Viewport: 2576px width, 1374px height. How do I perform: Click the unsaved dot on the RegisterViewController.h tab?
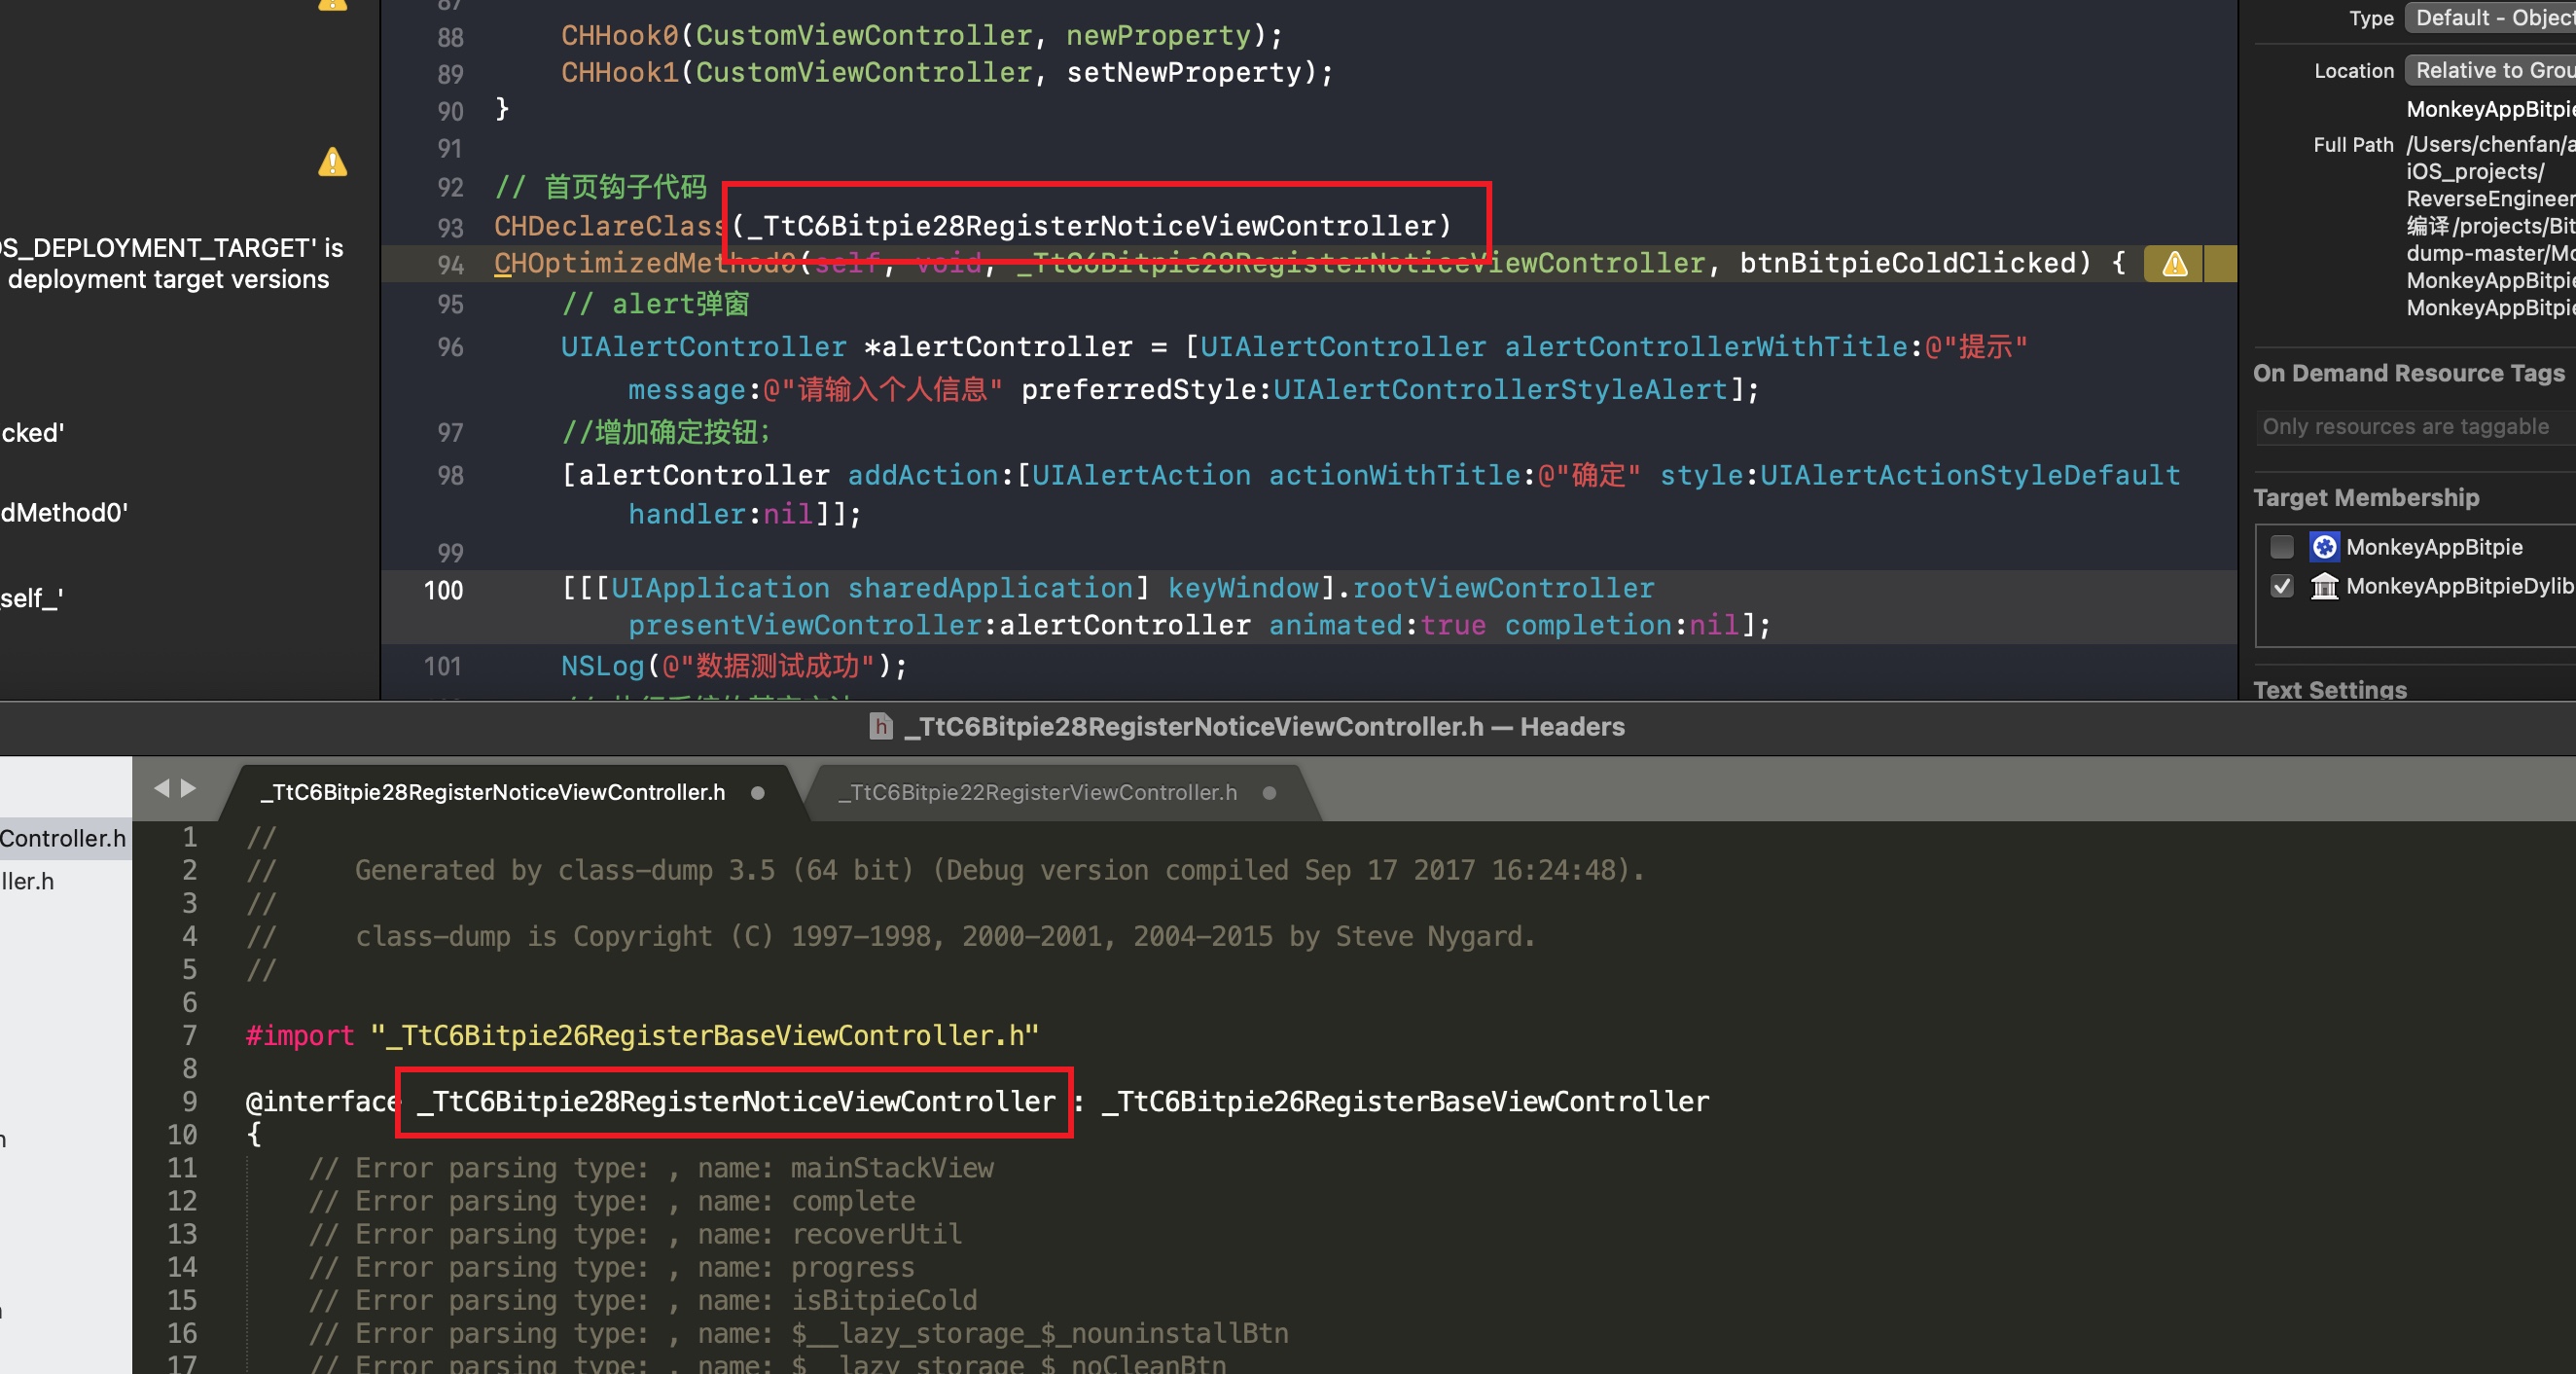(1269, 793)
